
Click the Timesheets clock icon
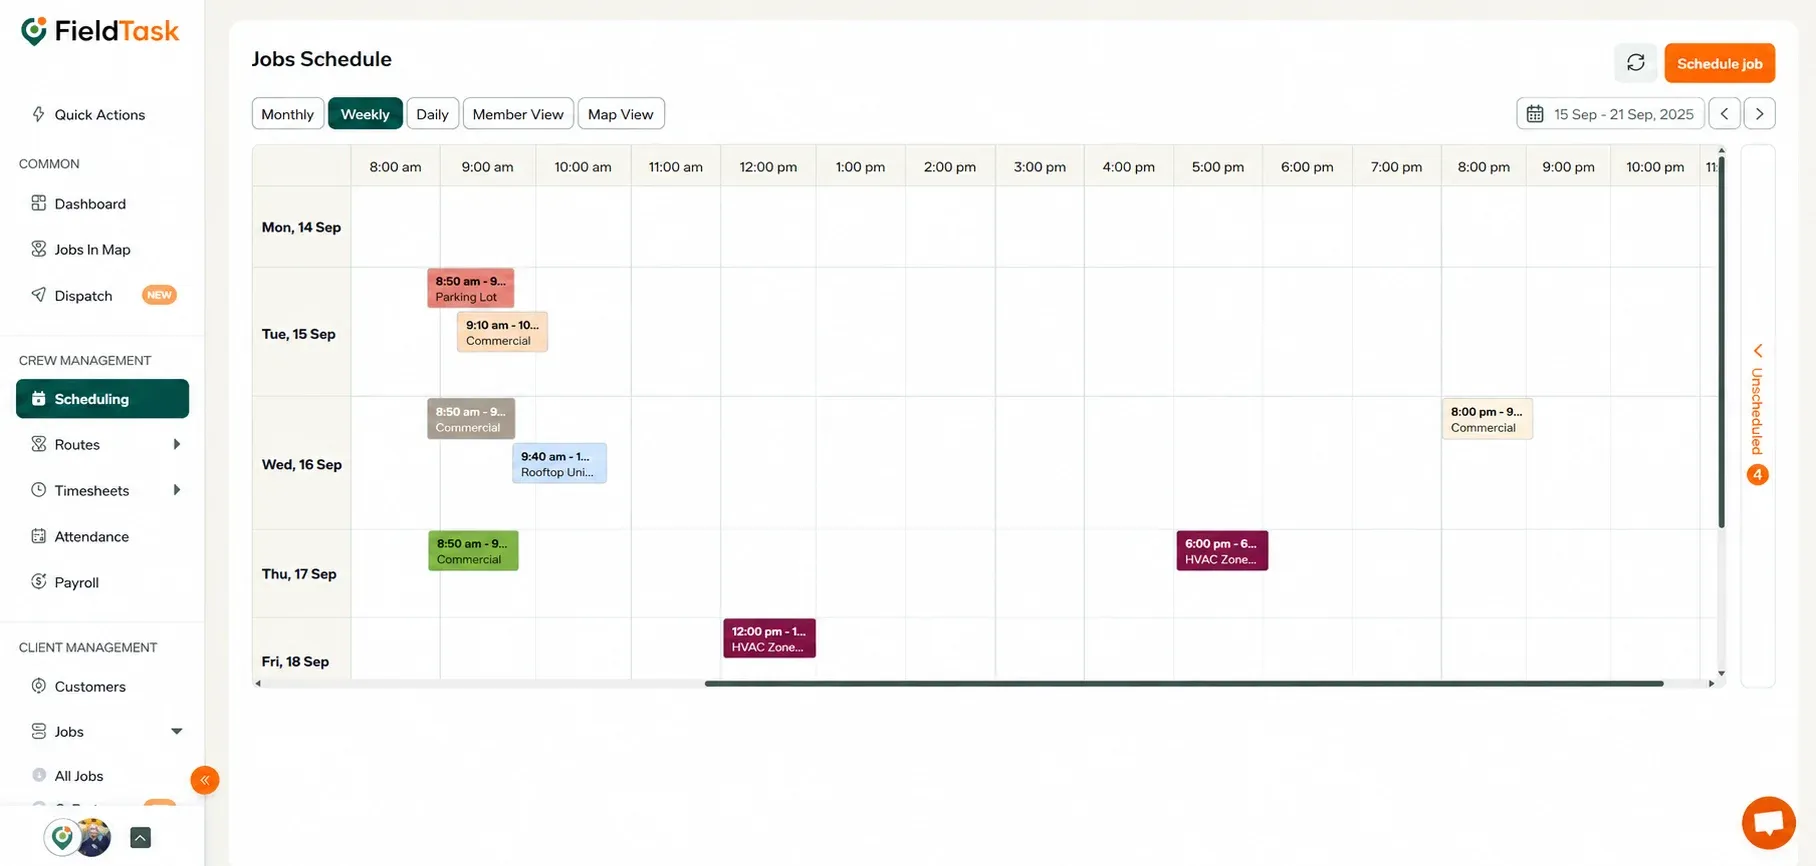click(x=38, y=490)
